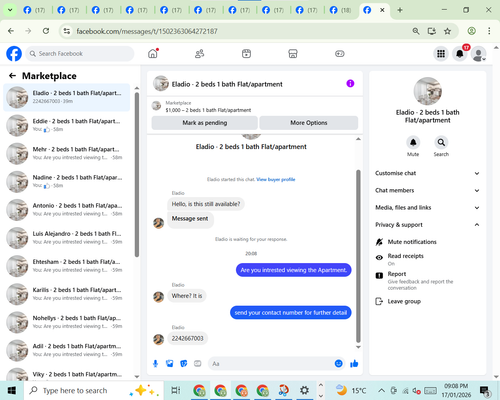Open the Marketplace storefront icon
Viewport: 500px width, 400px height.
(x=293, y=54)
